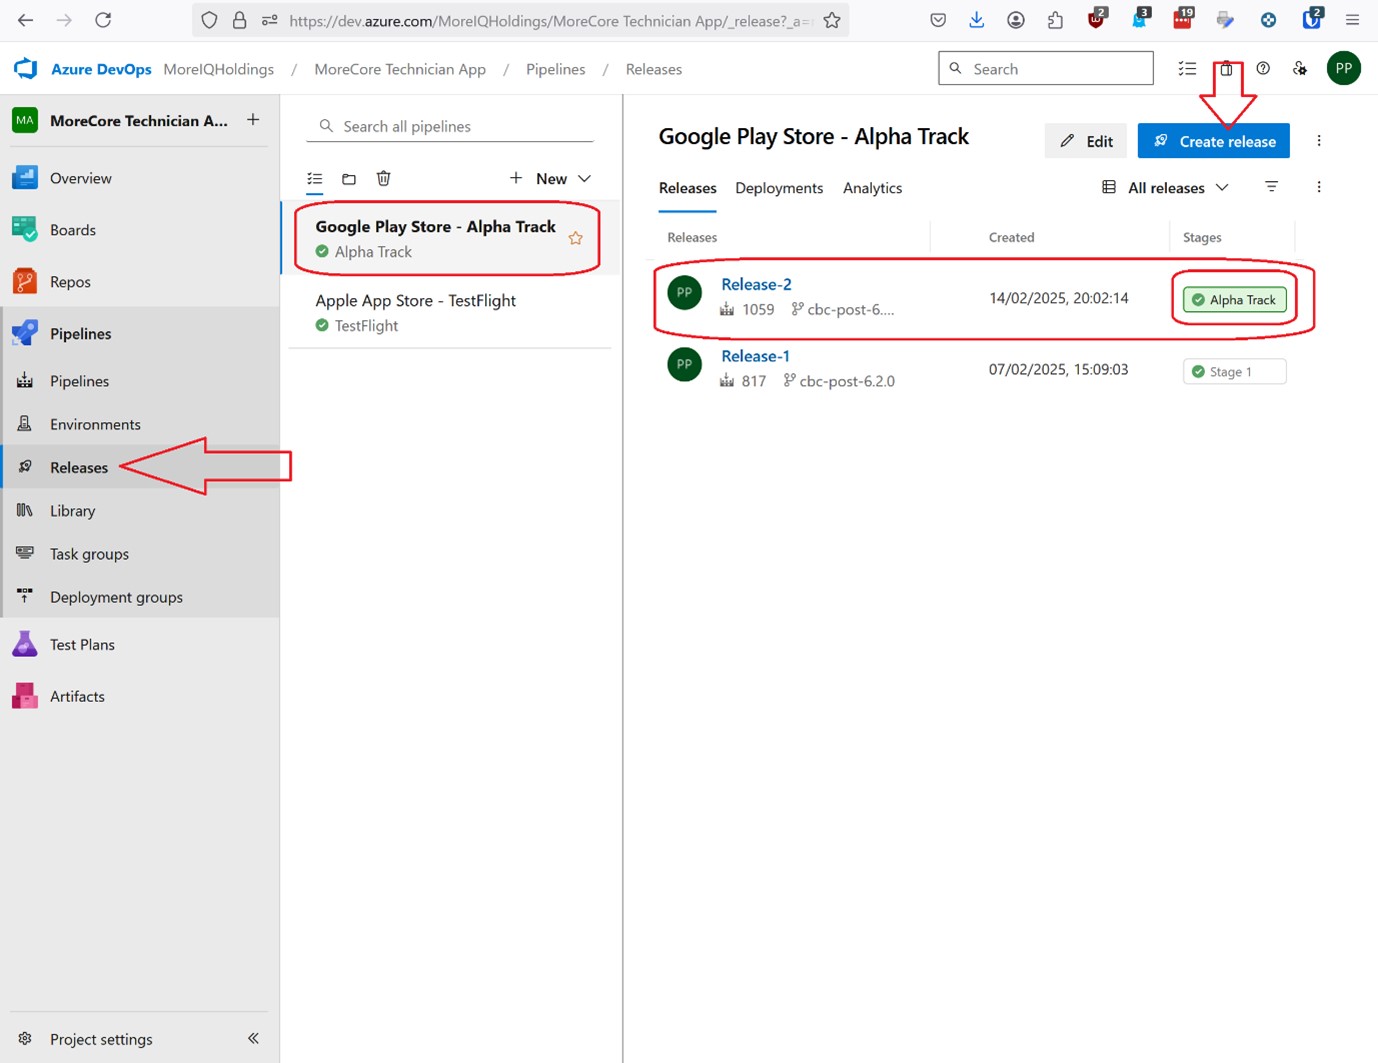Collapse the sidebar with the double chevron
Viewport: 1378px width, 1063px height.
pos(253,1038)
